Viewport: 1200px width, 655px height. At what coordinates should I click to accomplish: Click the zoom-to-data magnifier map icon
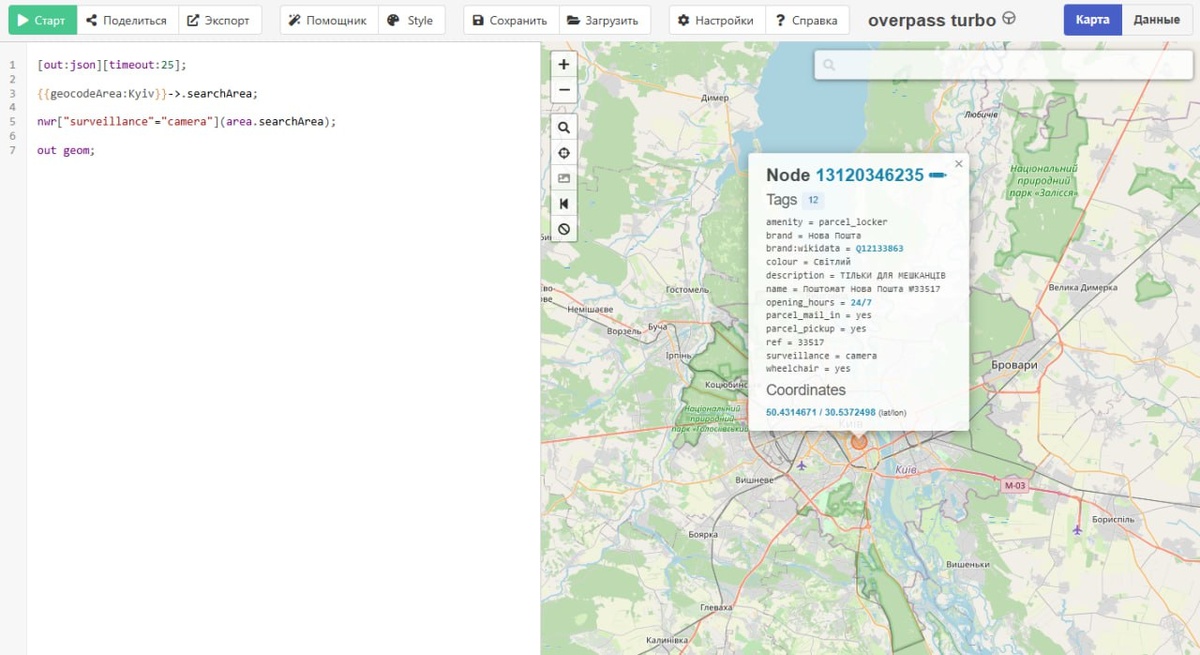pos(564,128)
